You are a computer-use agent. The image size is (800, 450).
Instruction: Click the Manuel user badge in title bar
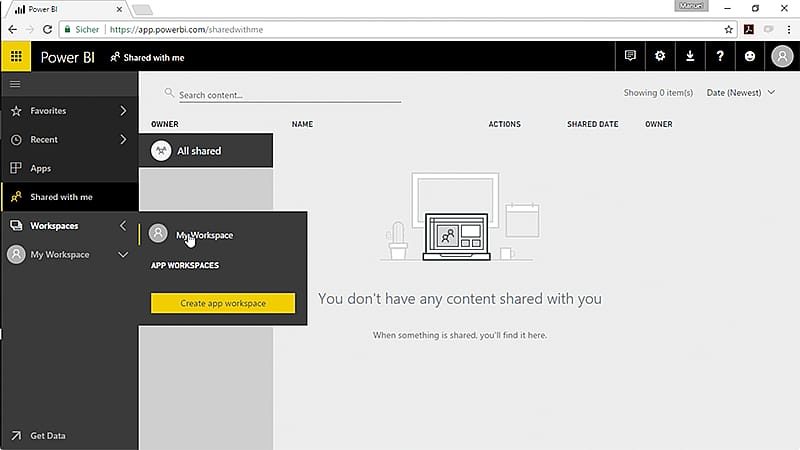[691, 6]
